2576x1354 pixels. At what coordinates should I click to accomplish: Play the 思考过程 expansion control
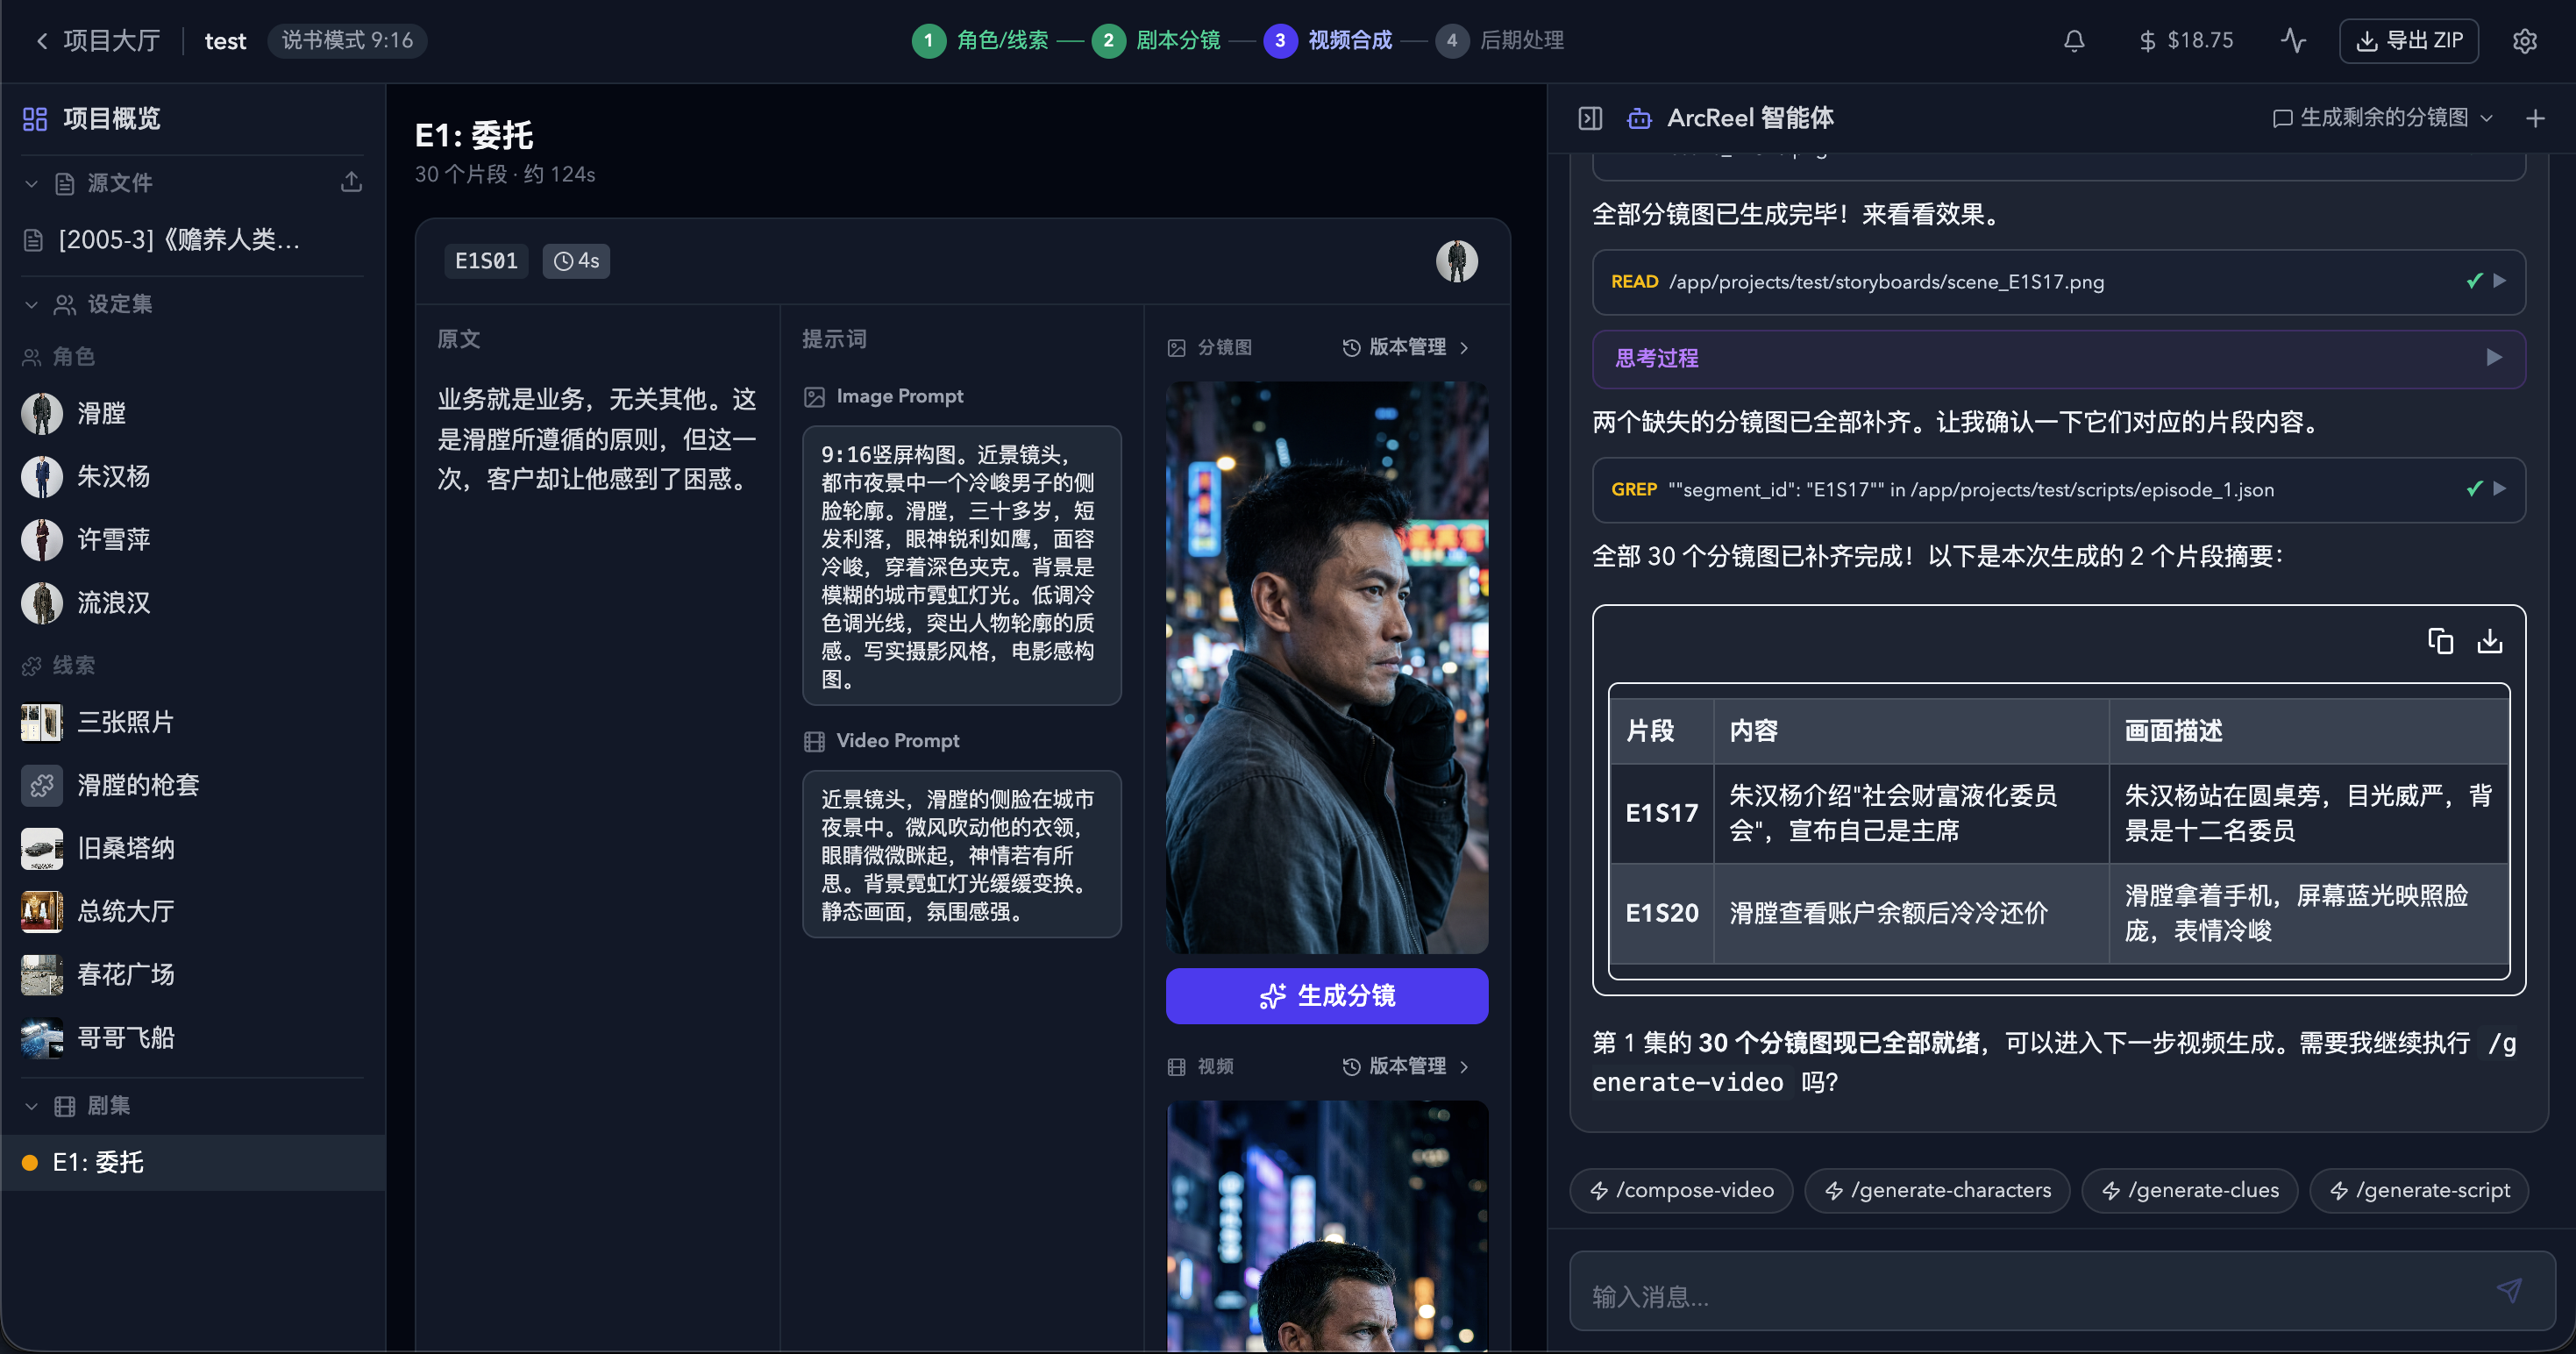point(2494,358)
